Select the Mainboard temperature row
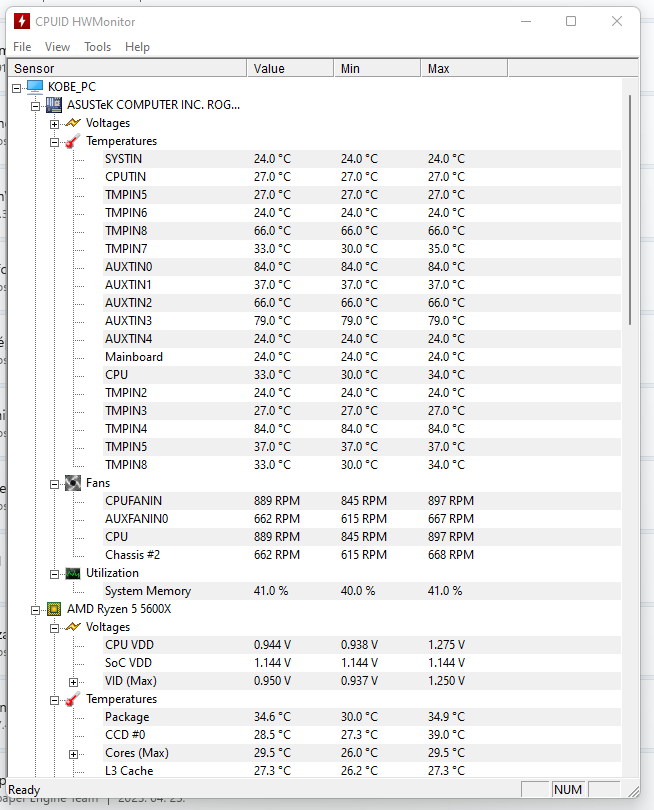The height and width of the screenshot is (810, 654). (x=362, y=357)
